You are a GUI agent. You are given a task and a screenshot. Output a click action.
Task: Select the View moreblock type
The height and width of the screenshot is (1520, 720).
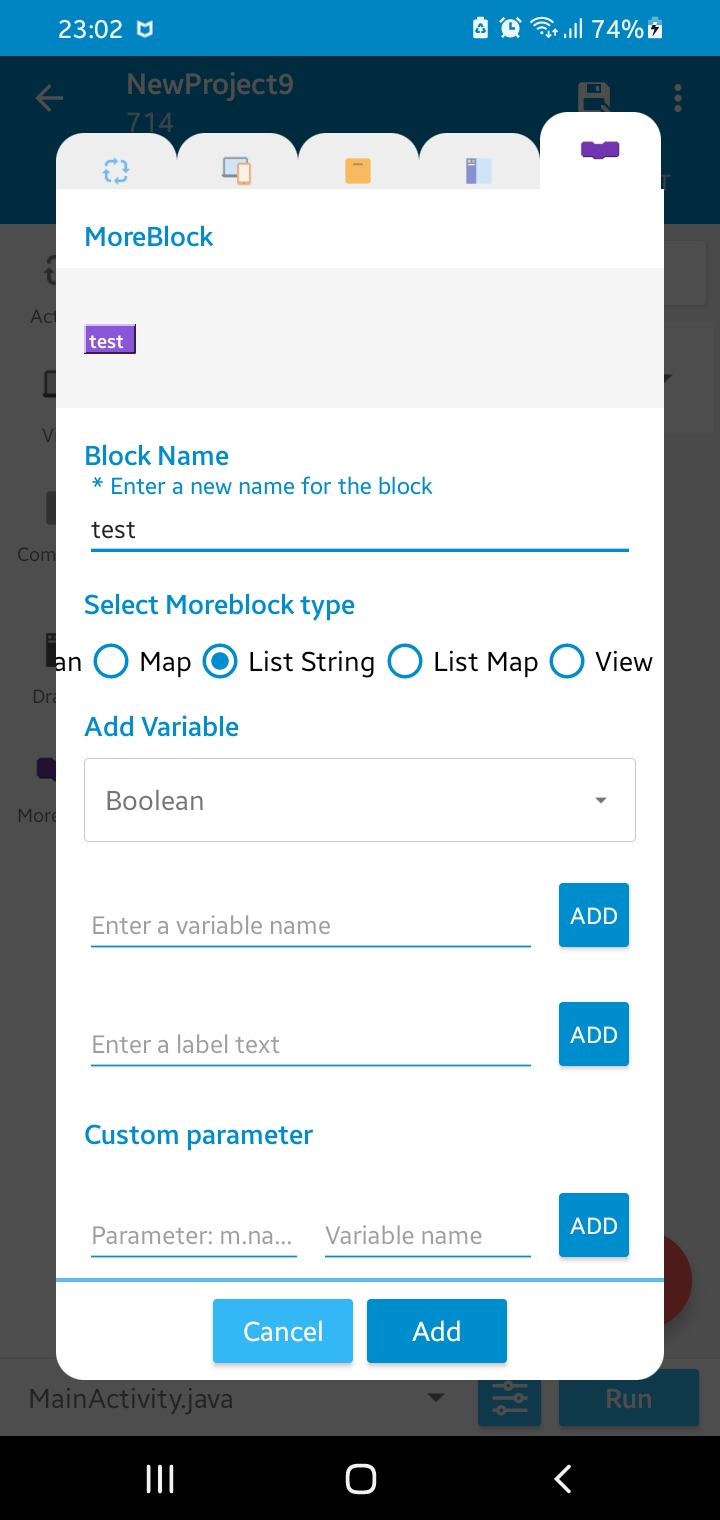click(567, 661)
